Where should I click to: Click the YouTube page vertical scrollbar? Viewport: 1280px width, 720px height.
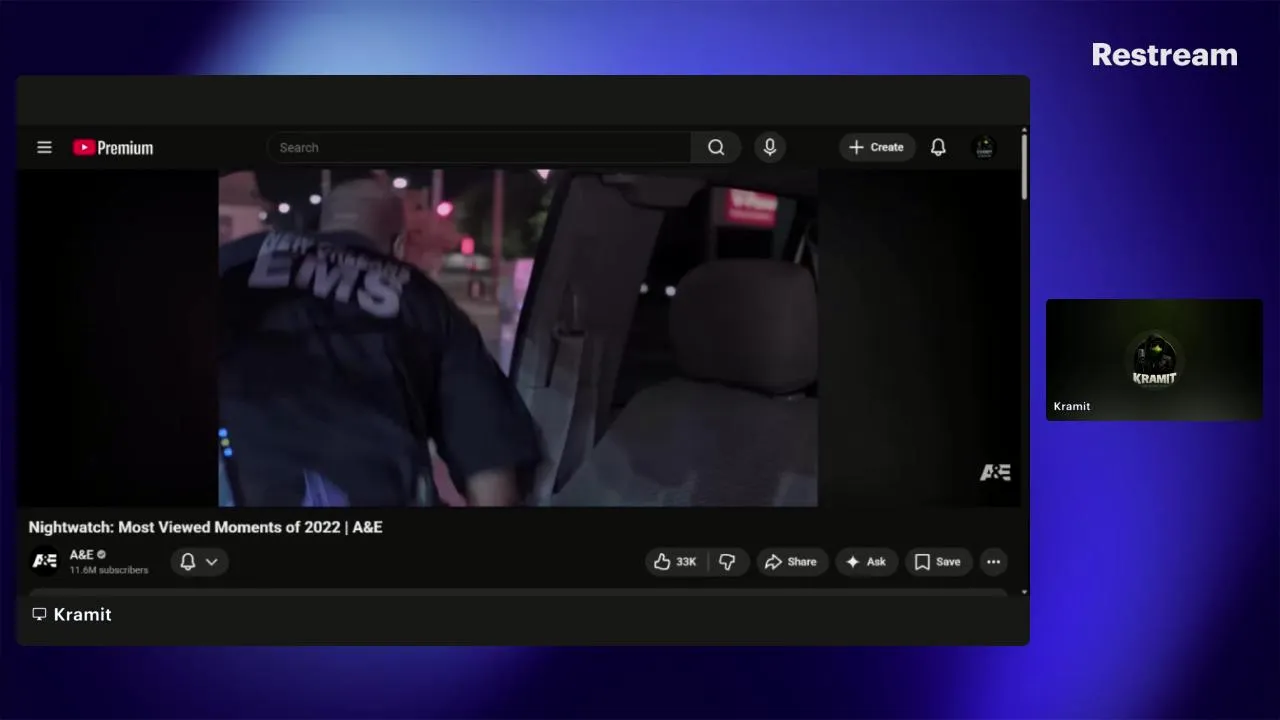pyautogui.click(x=1024, y=166)
